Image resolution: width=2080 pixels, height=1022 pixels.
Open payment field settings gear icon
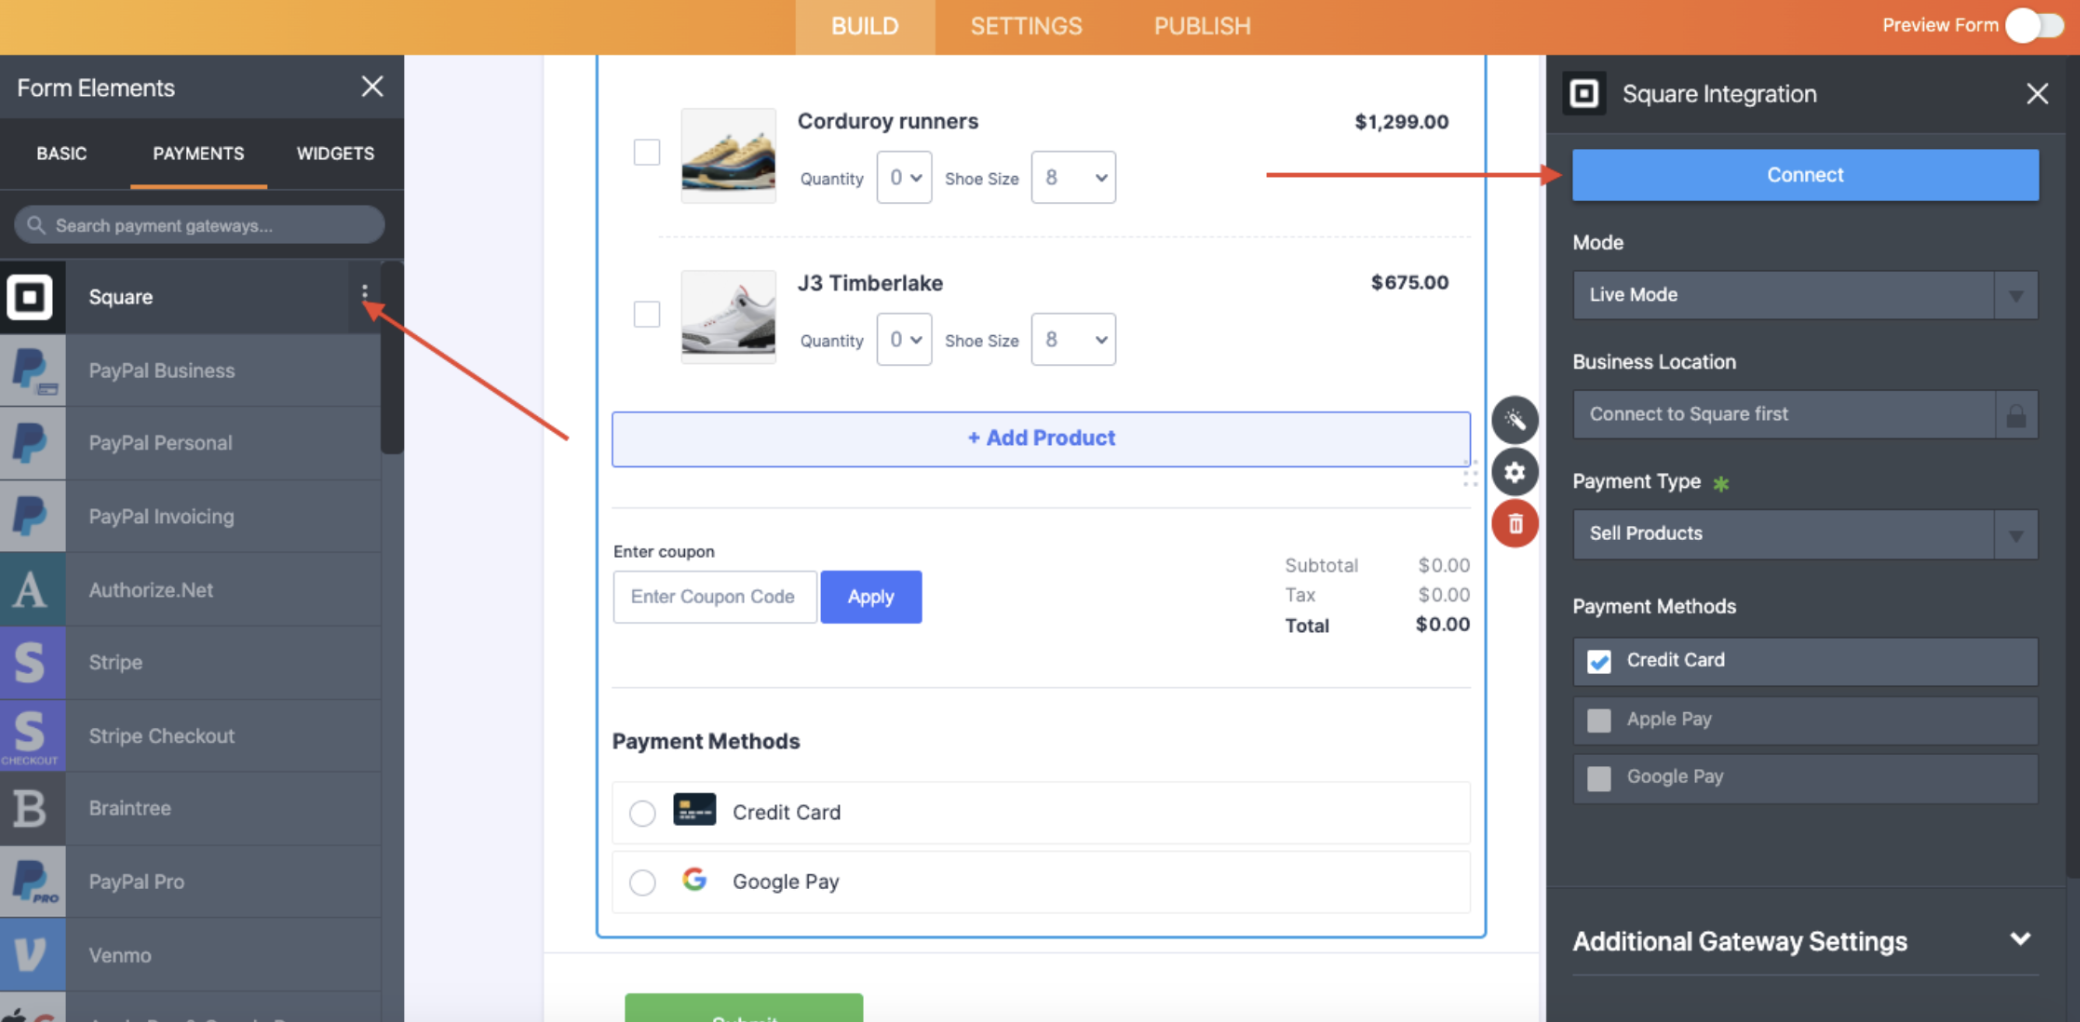click(1515, 472)
